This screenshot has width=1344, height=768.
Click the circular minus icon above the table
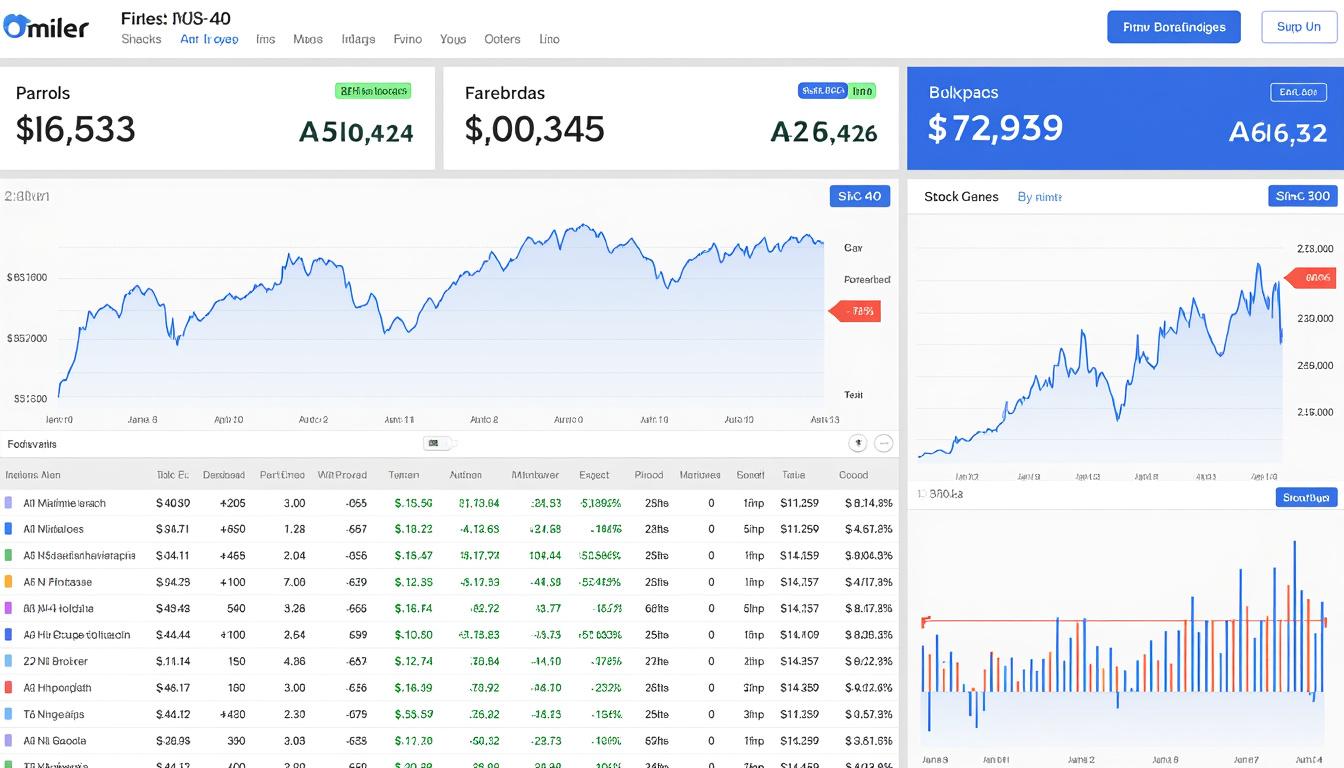coord(883,443)
